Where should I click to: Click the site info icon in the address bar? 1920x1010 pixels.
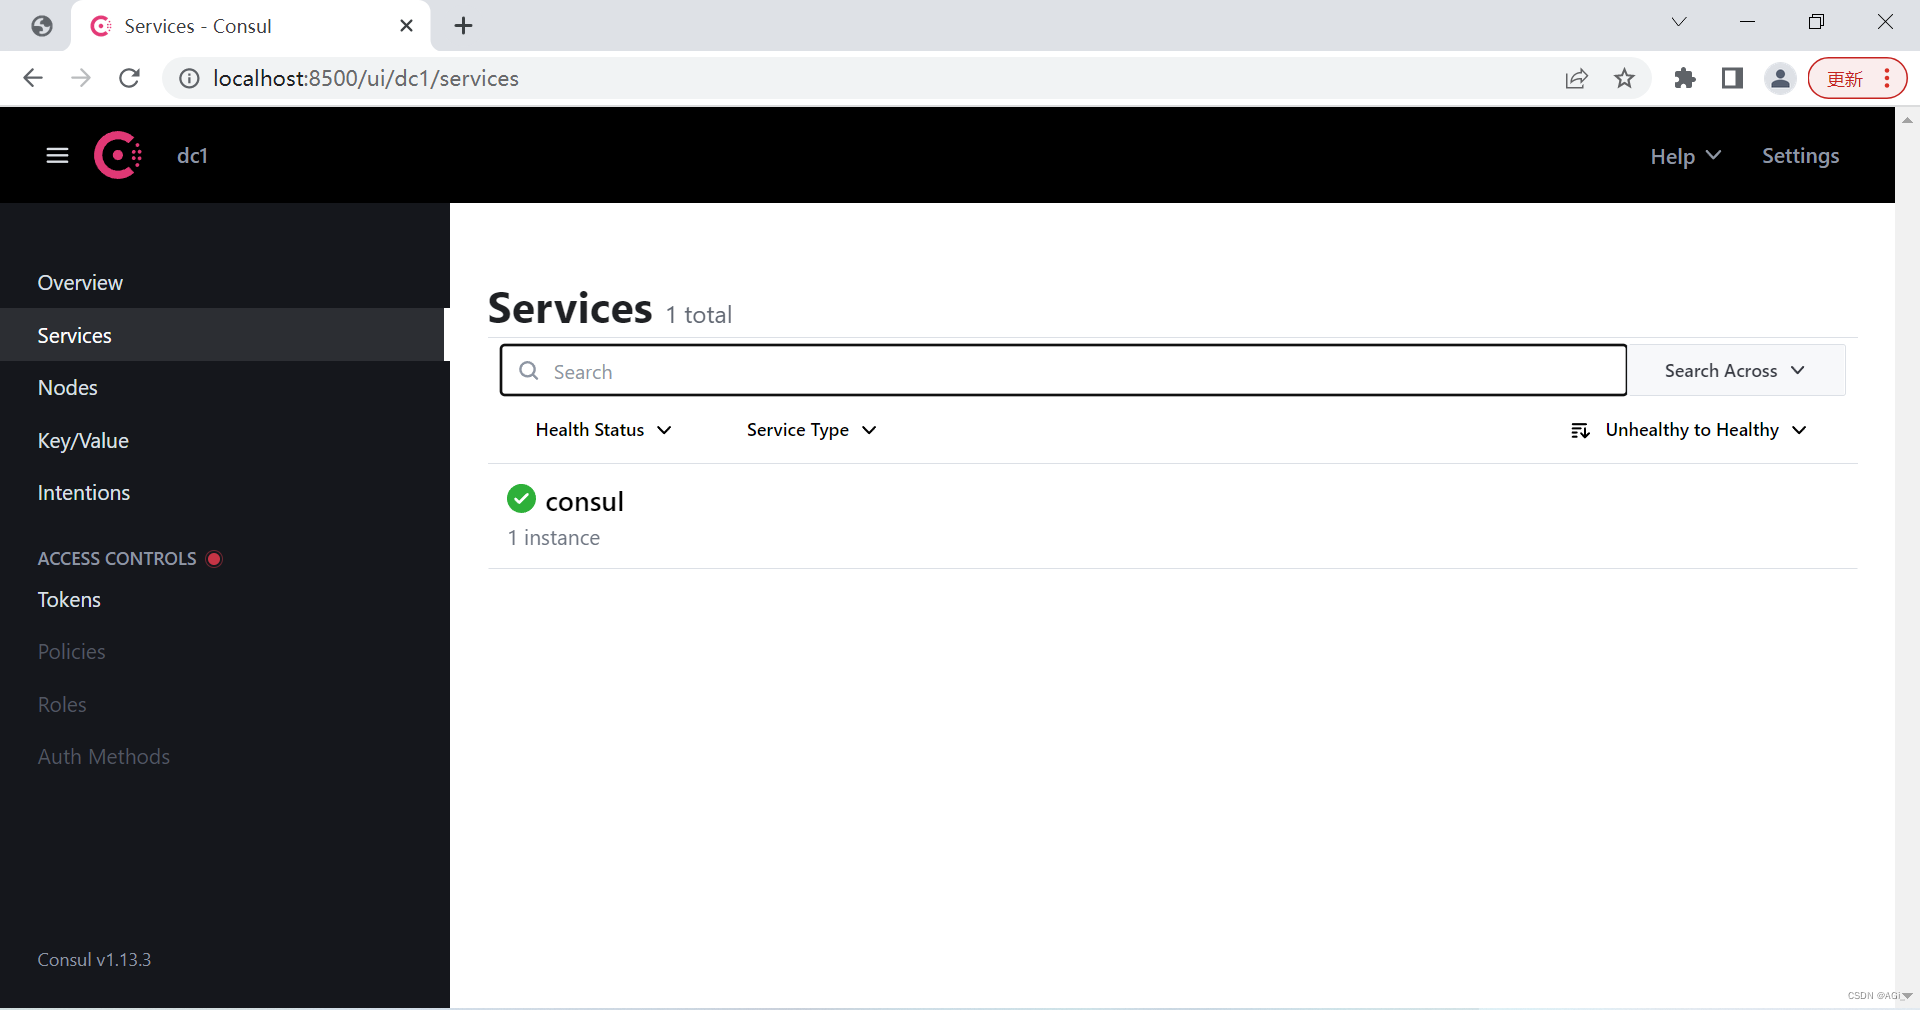(x=188, y=78)
